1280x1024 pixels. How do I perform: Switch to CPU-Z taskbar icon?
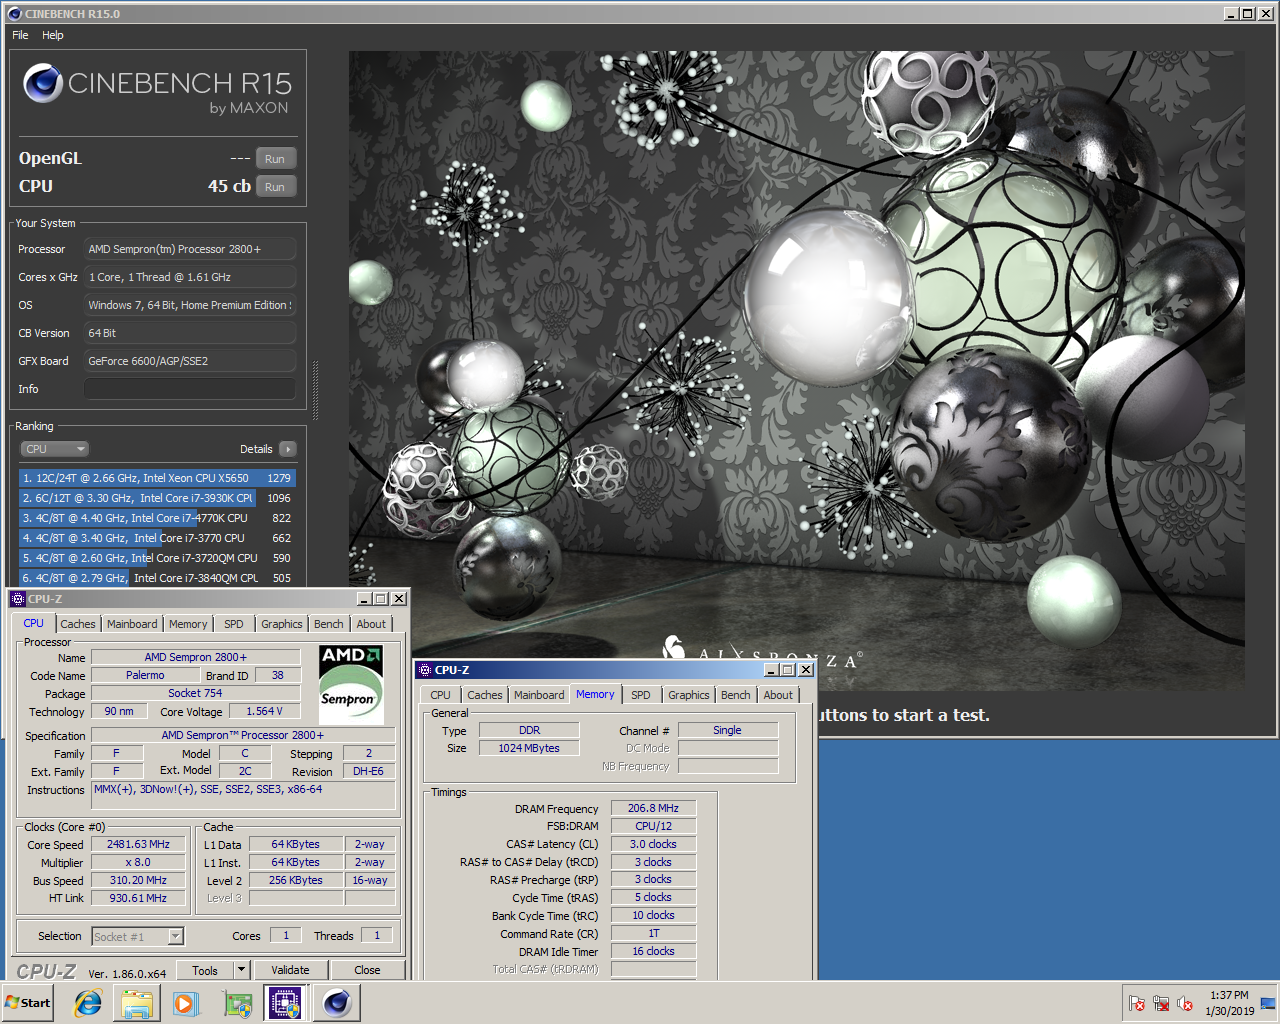[285, 1003]
